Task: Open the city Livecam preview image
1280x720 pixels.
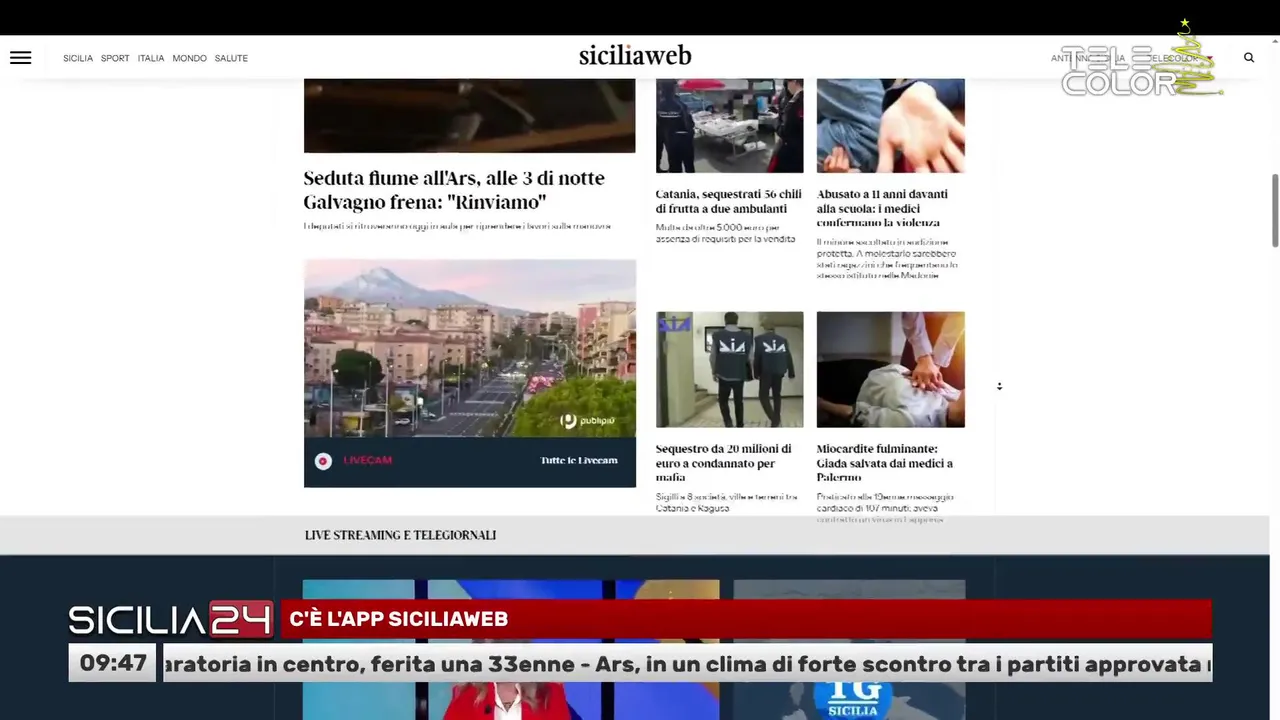Action: (470, 348)
